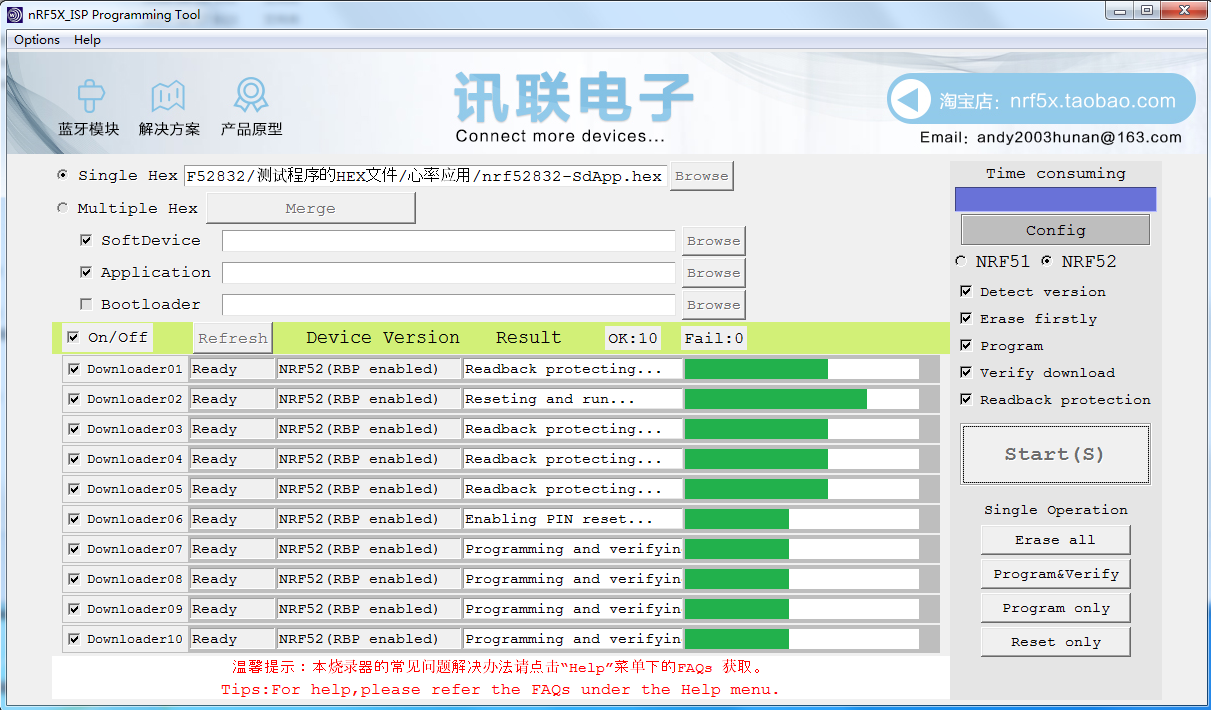Open the Help menu

coord(88,40)
